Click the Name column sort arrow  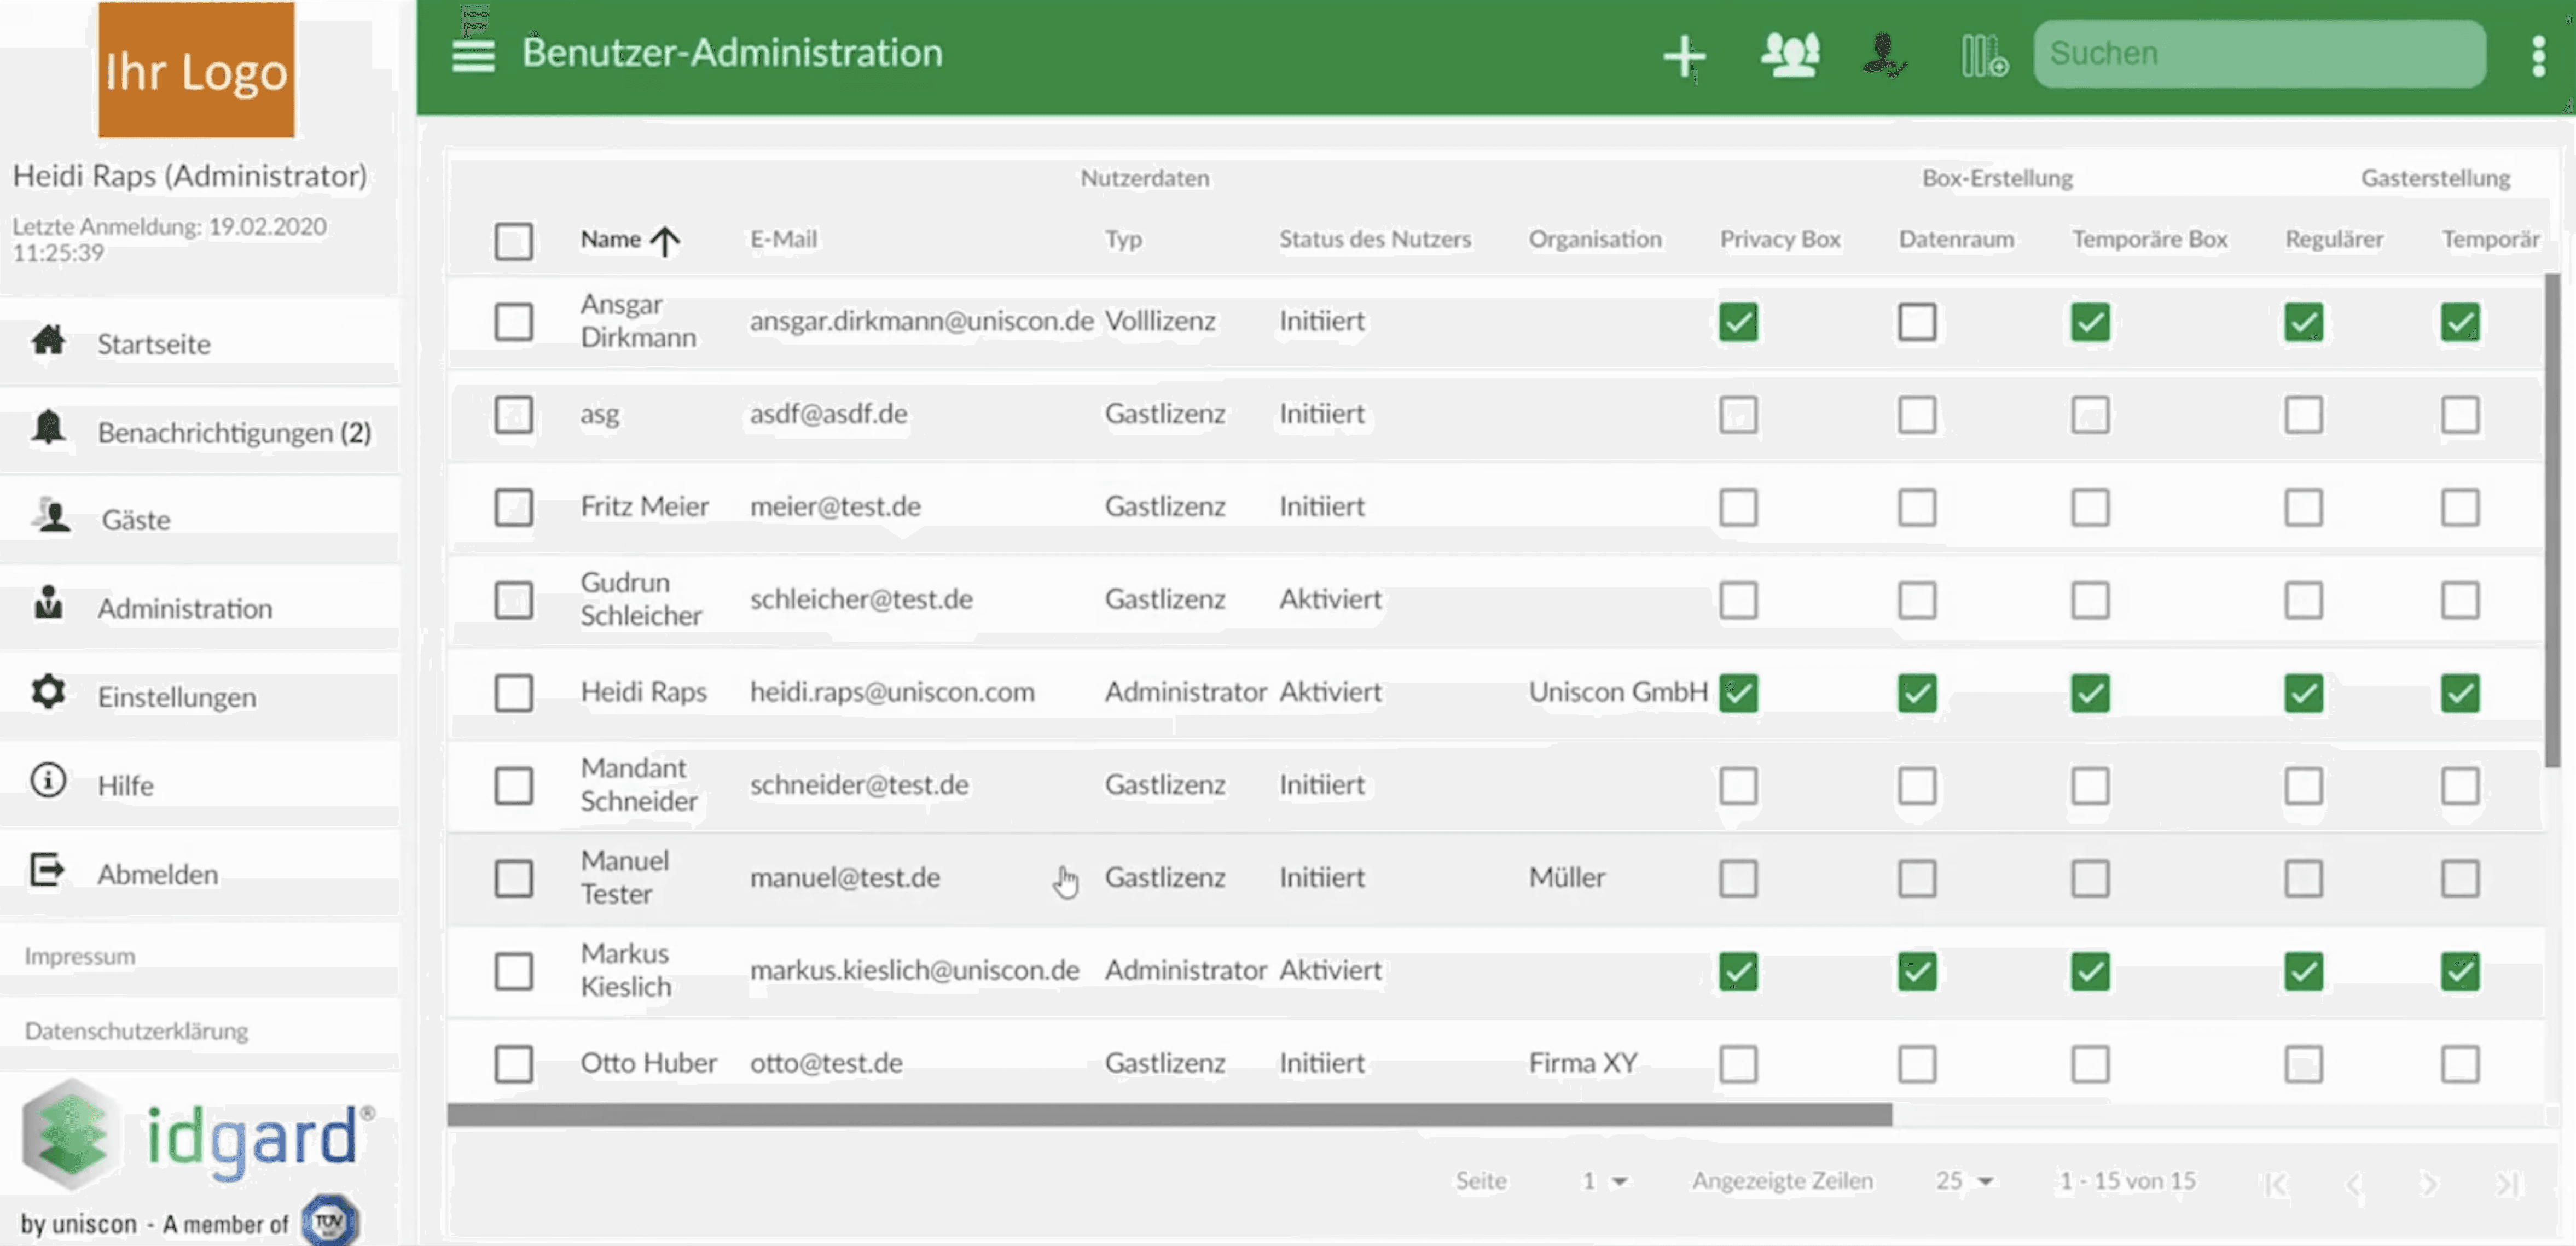point(665,240)
